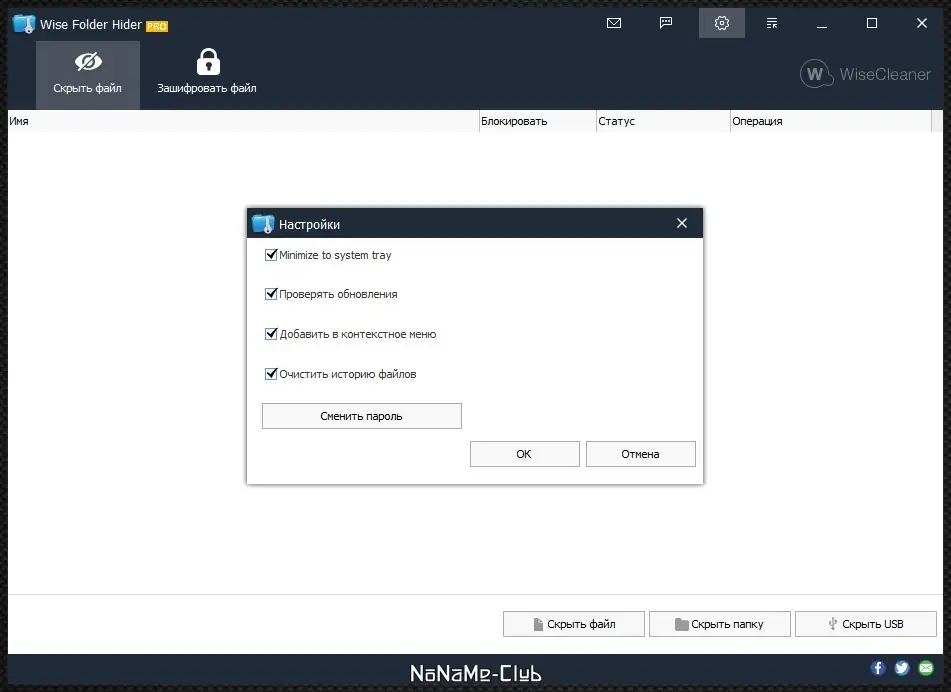Viewport: 951px width, 692px height.
Task: Click the settings gear icon
Action: point(722,23)
